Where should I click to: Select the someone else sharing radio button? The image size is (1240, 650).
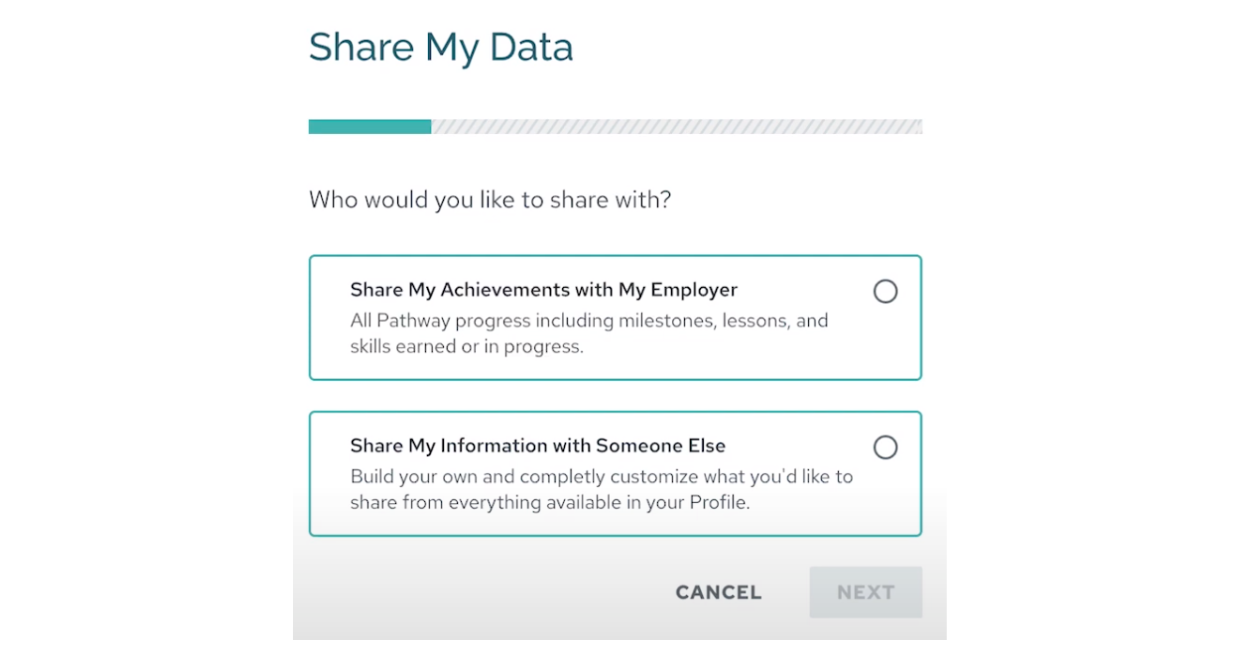[x=886, y=448]
